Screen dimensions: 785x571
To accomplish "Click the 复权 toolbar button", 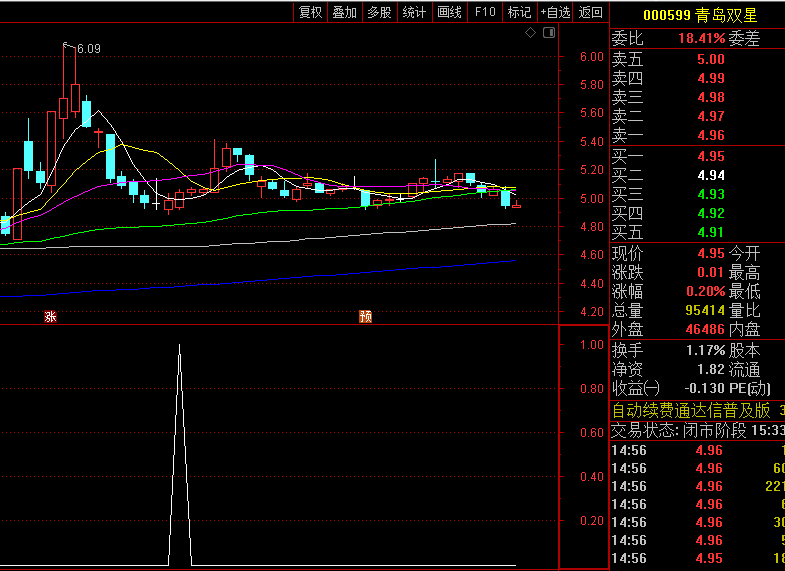I will pyautogui.click(x=311, y=12).
